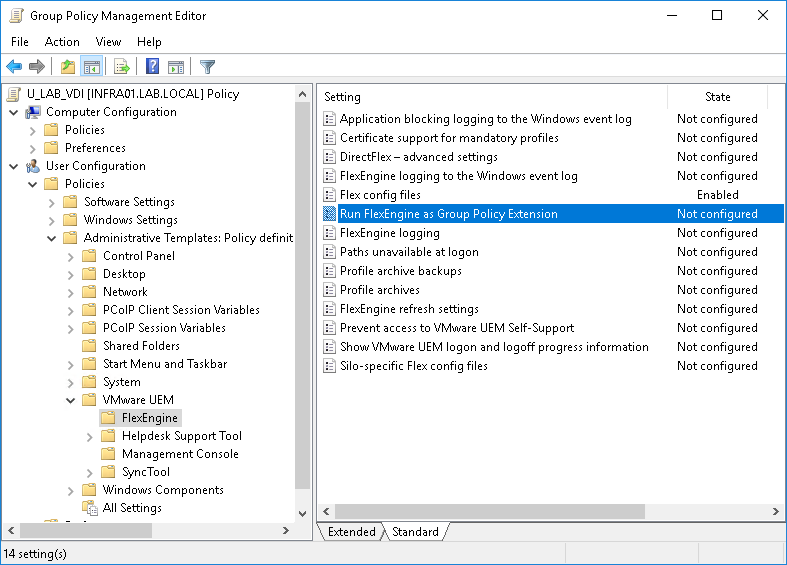This screenshot has width=787, height=565.
Task: Open the Action menu
Action: 62,42
